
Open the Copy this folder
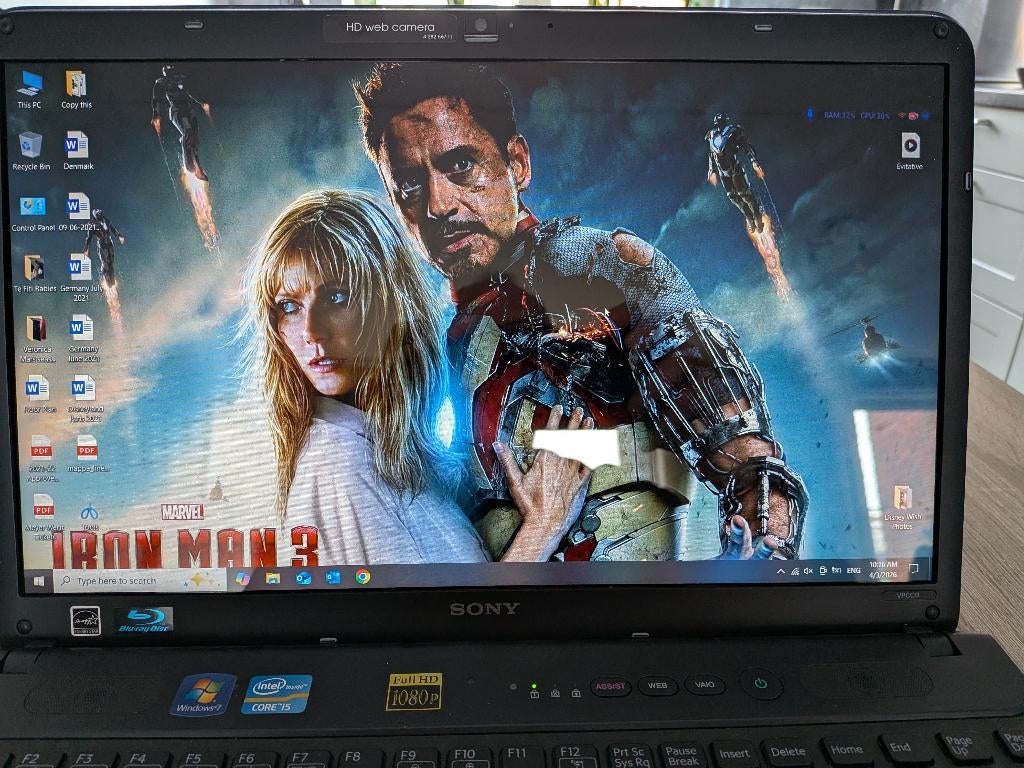[x=76, y=89]
